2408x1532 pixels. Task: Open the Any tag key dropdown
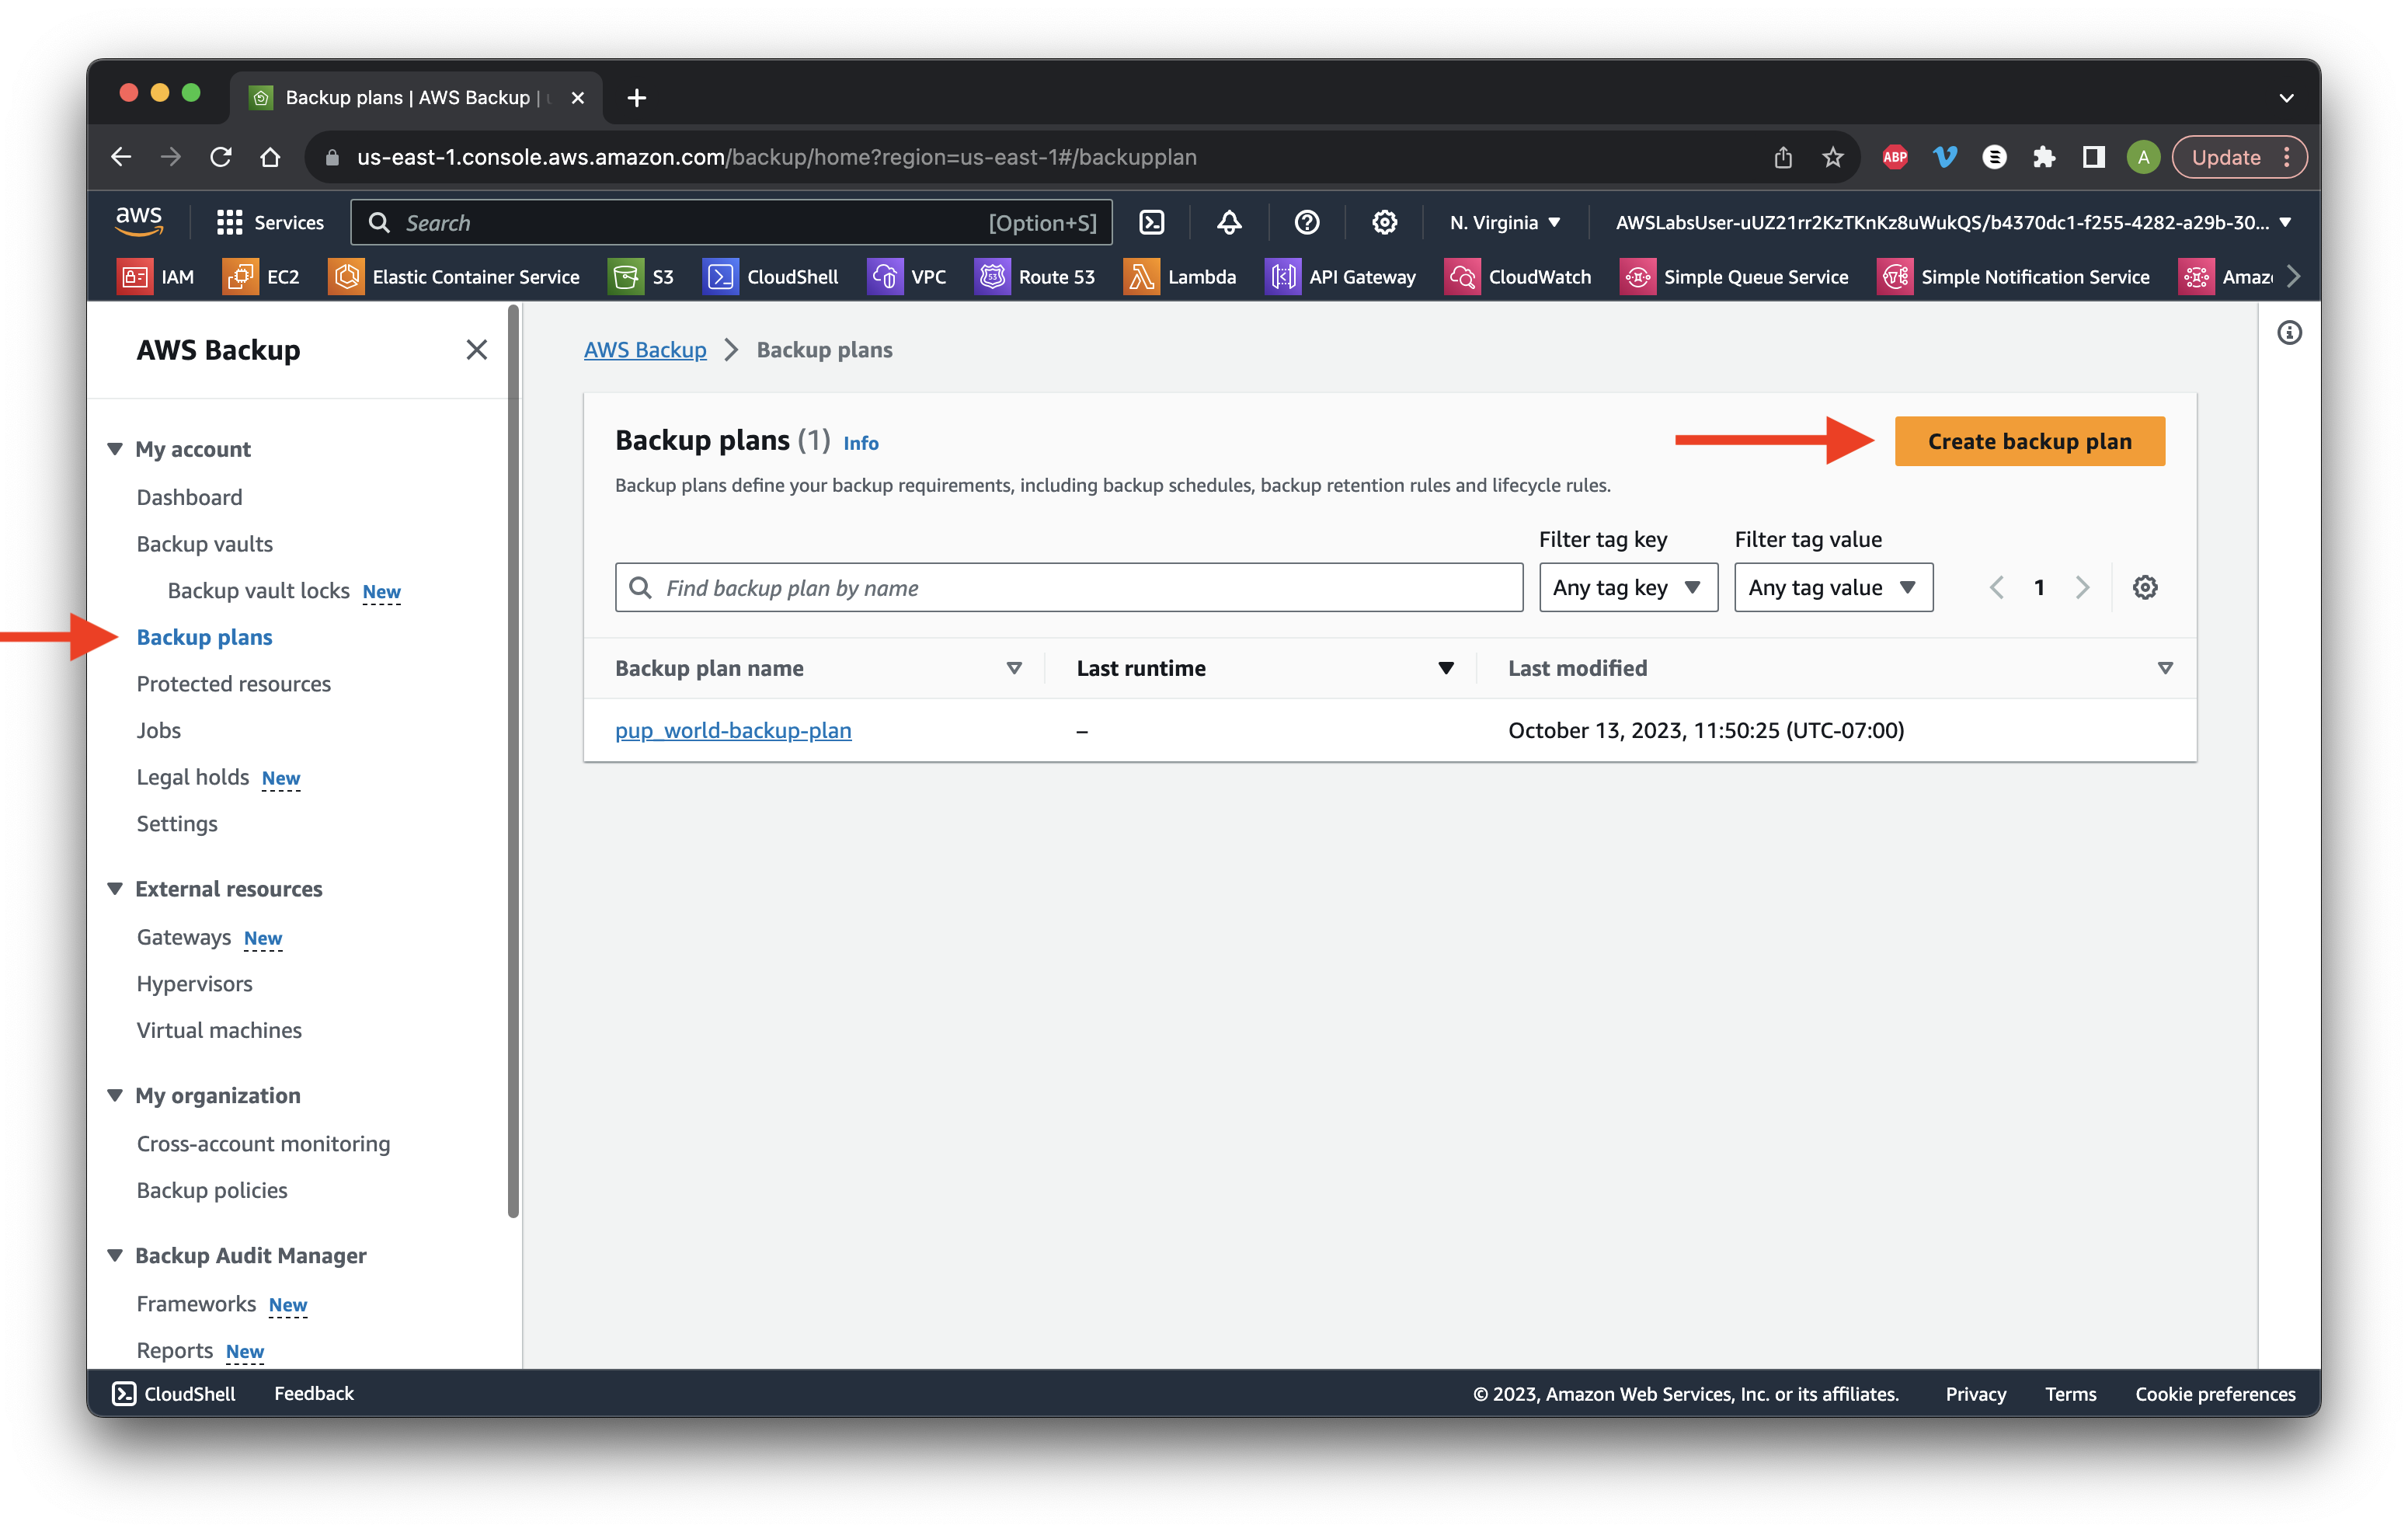(x=1628, y=587)
